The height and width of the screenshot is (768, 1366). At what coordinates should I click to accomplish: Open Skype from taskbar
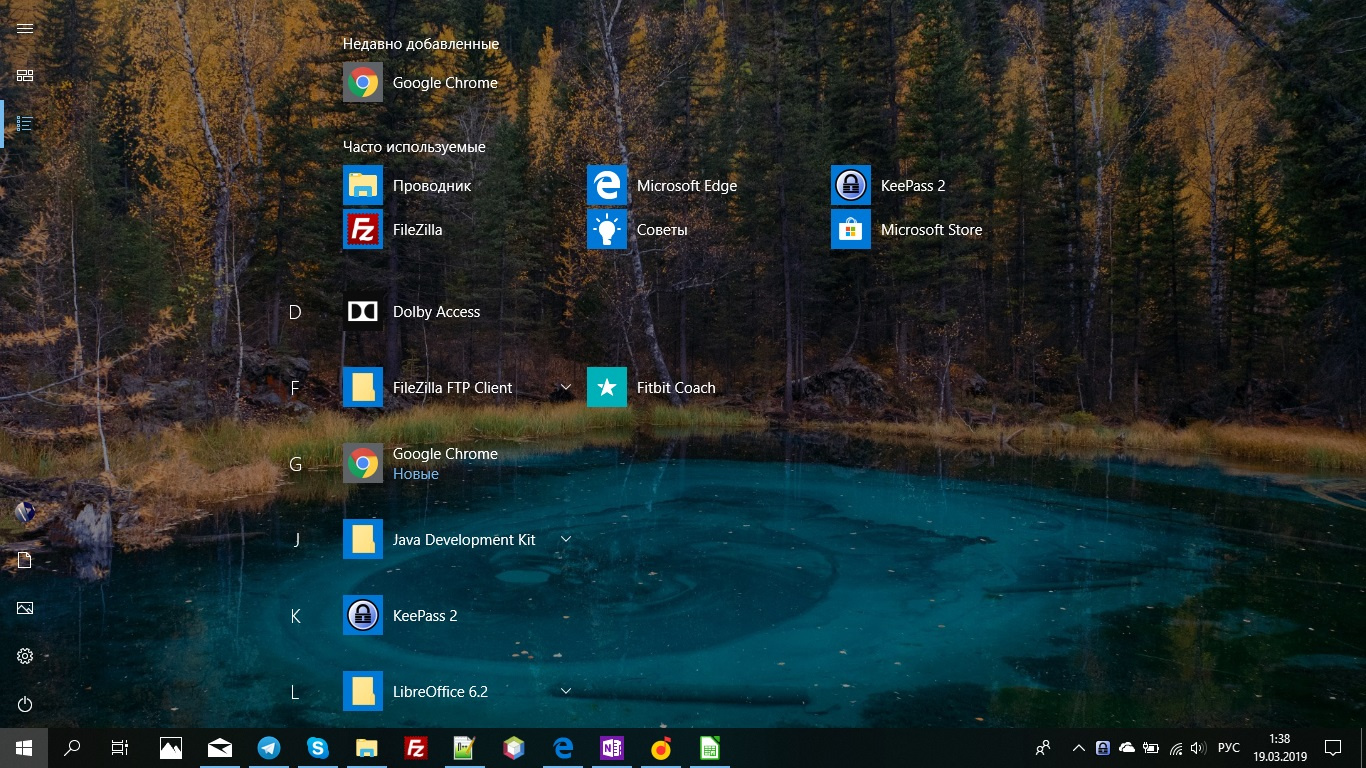[x=318, y=748]
